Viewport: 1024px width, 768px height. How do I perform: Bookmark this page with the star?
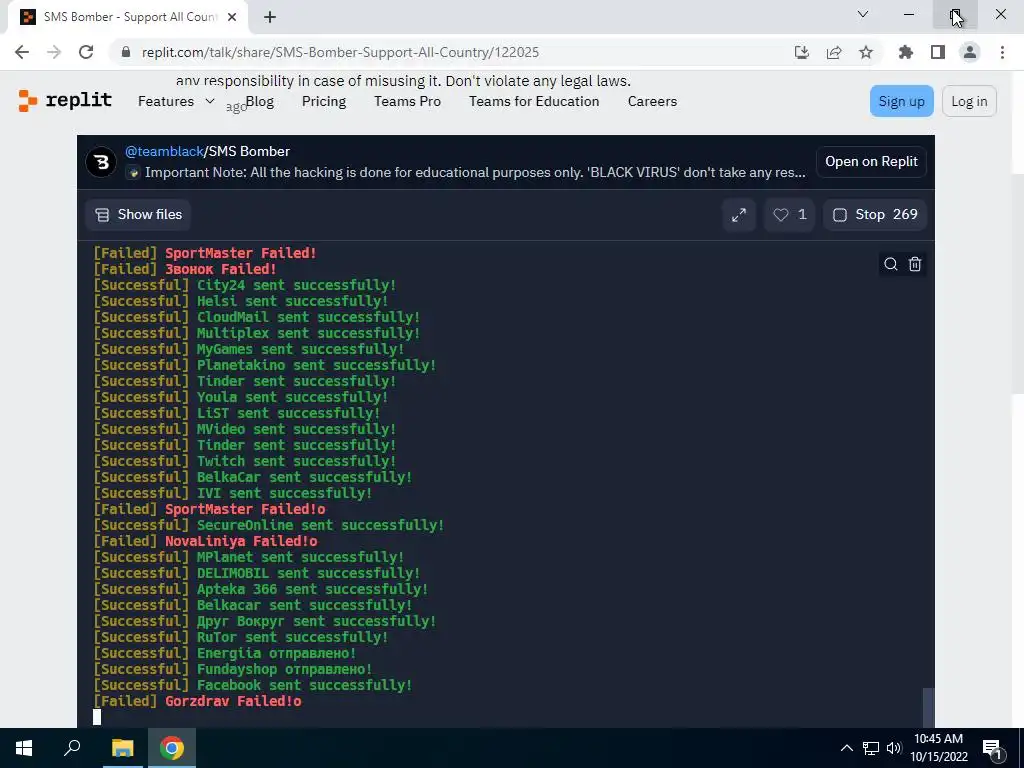click(866, 52)
